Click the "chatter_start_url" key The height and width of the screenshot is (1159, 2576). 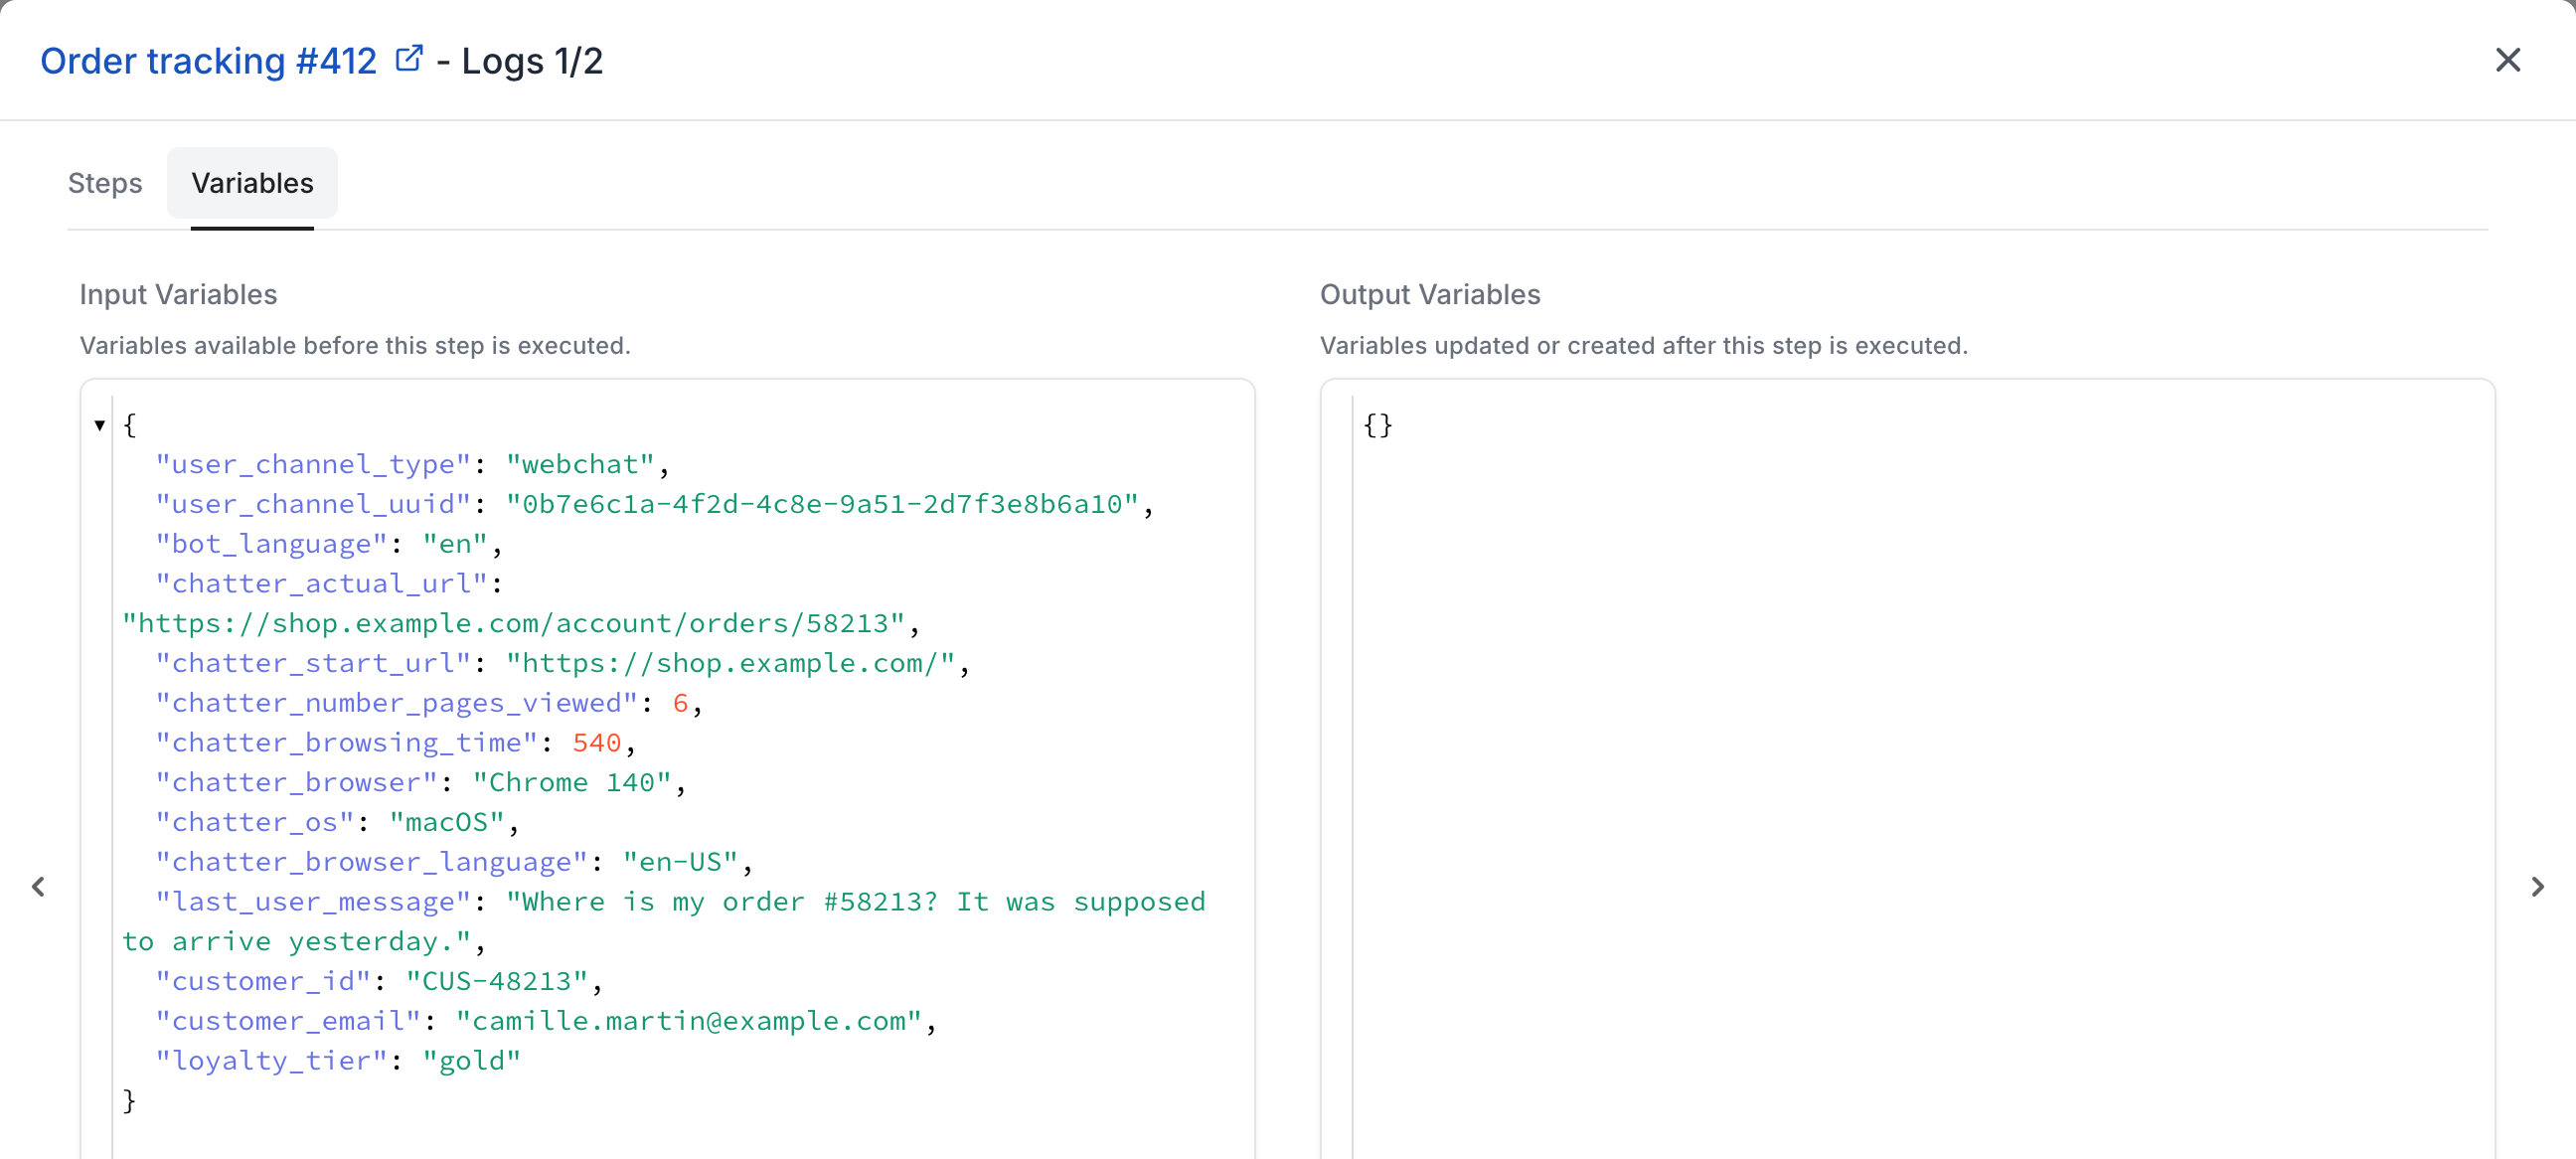click(x=313, y=663)
